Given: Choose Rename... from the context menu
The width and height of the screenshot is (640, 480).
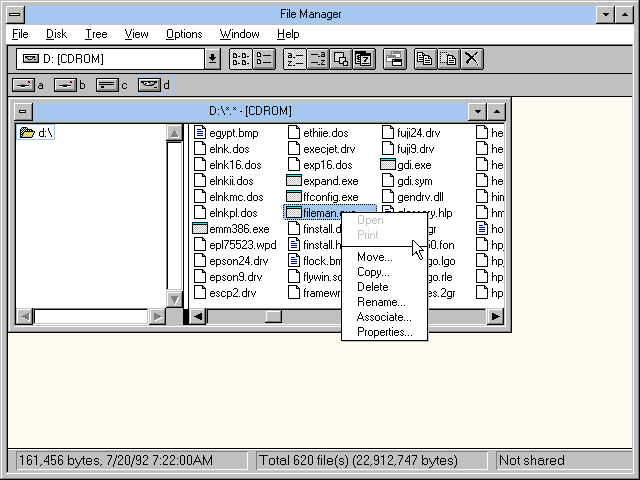Looking at the screenshot, I should coord(381,302).
